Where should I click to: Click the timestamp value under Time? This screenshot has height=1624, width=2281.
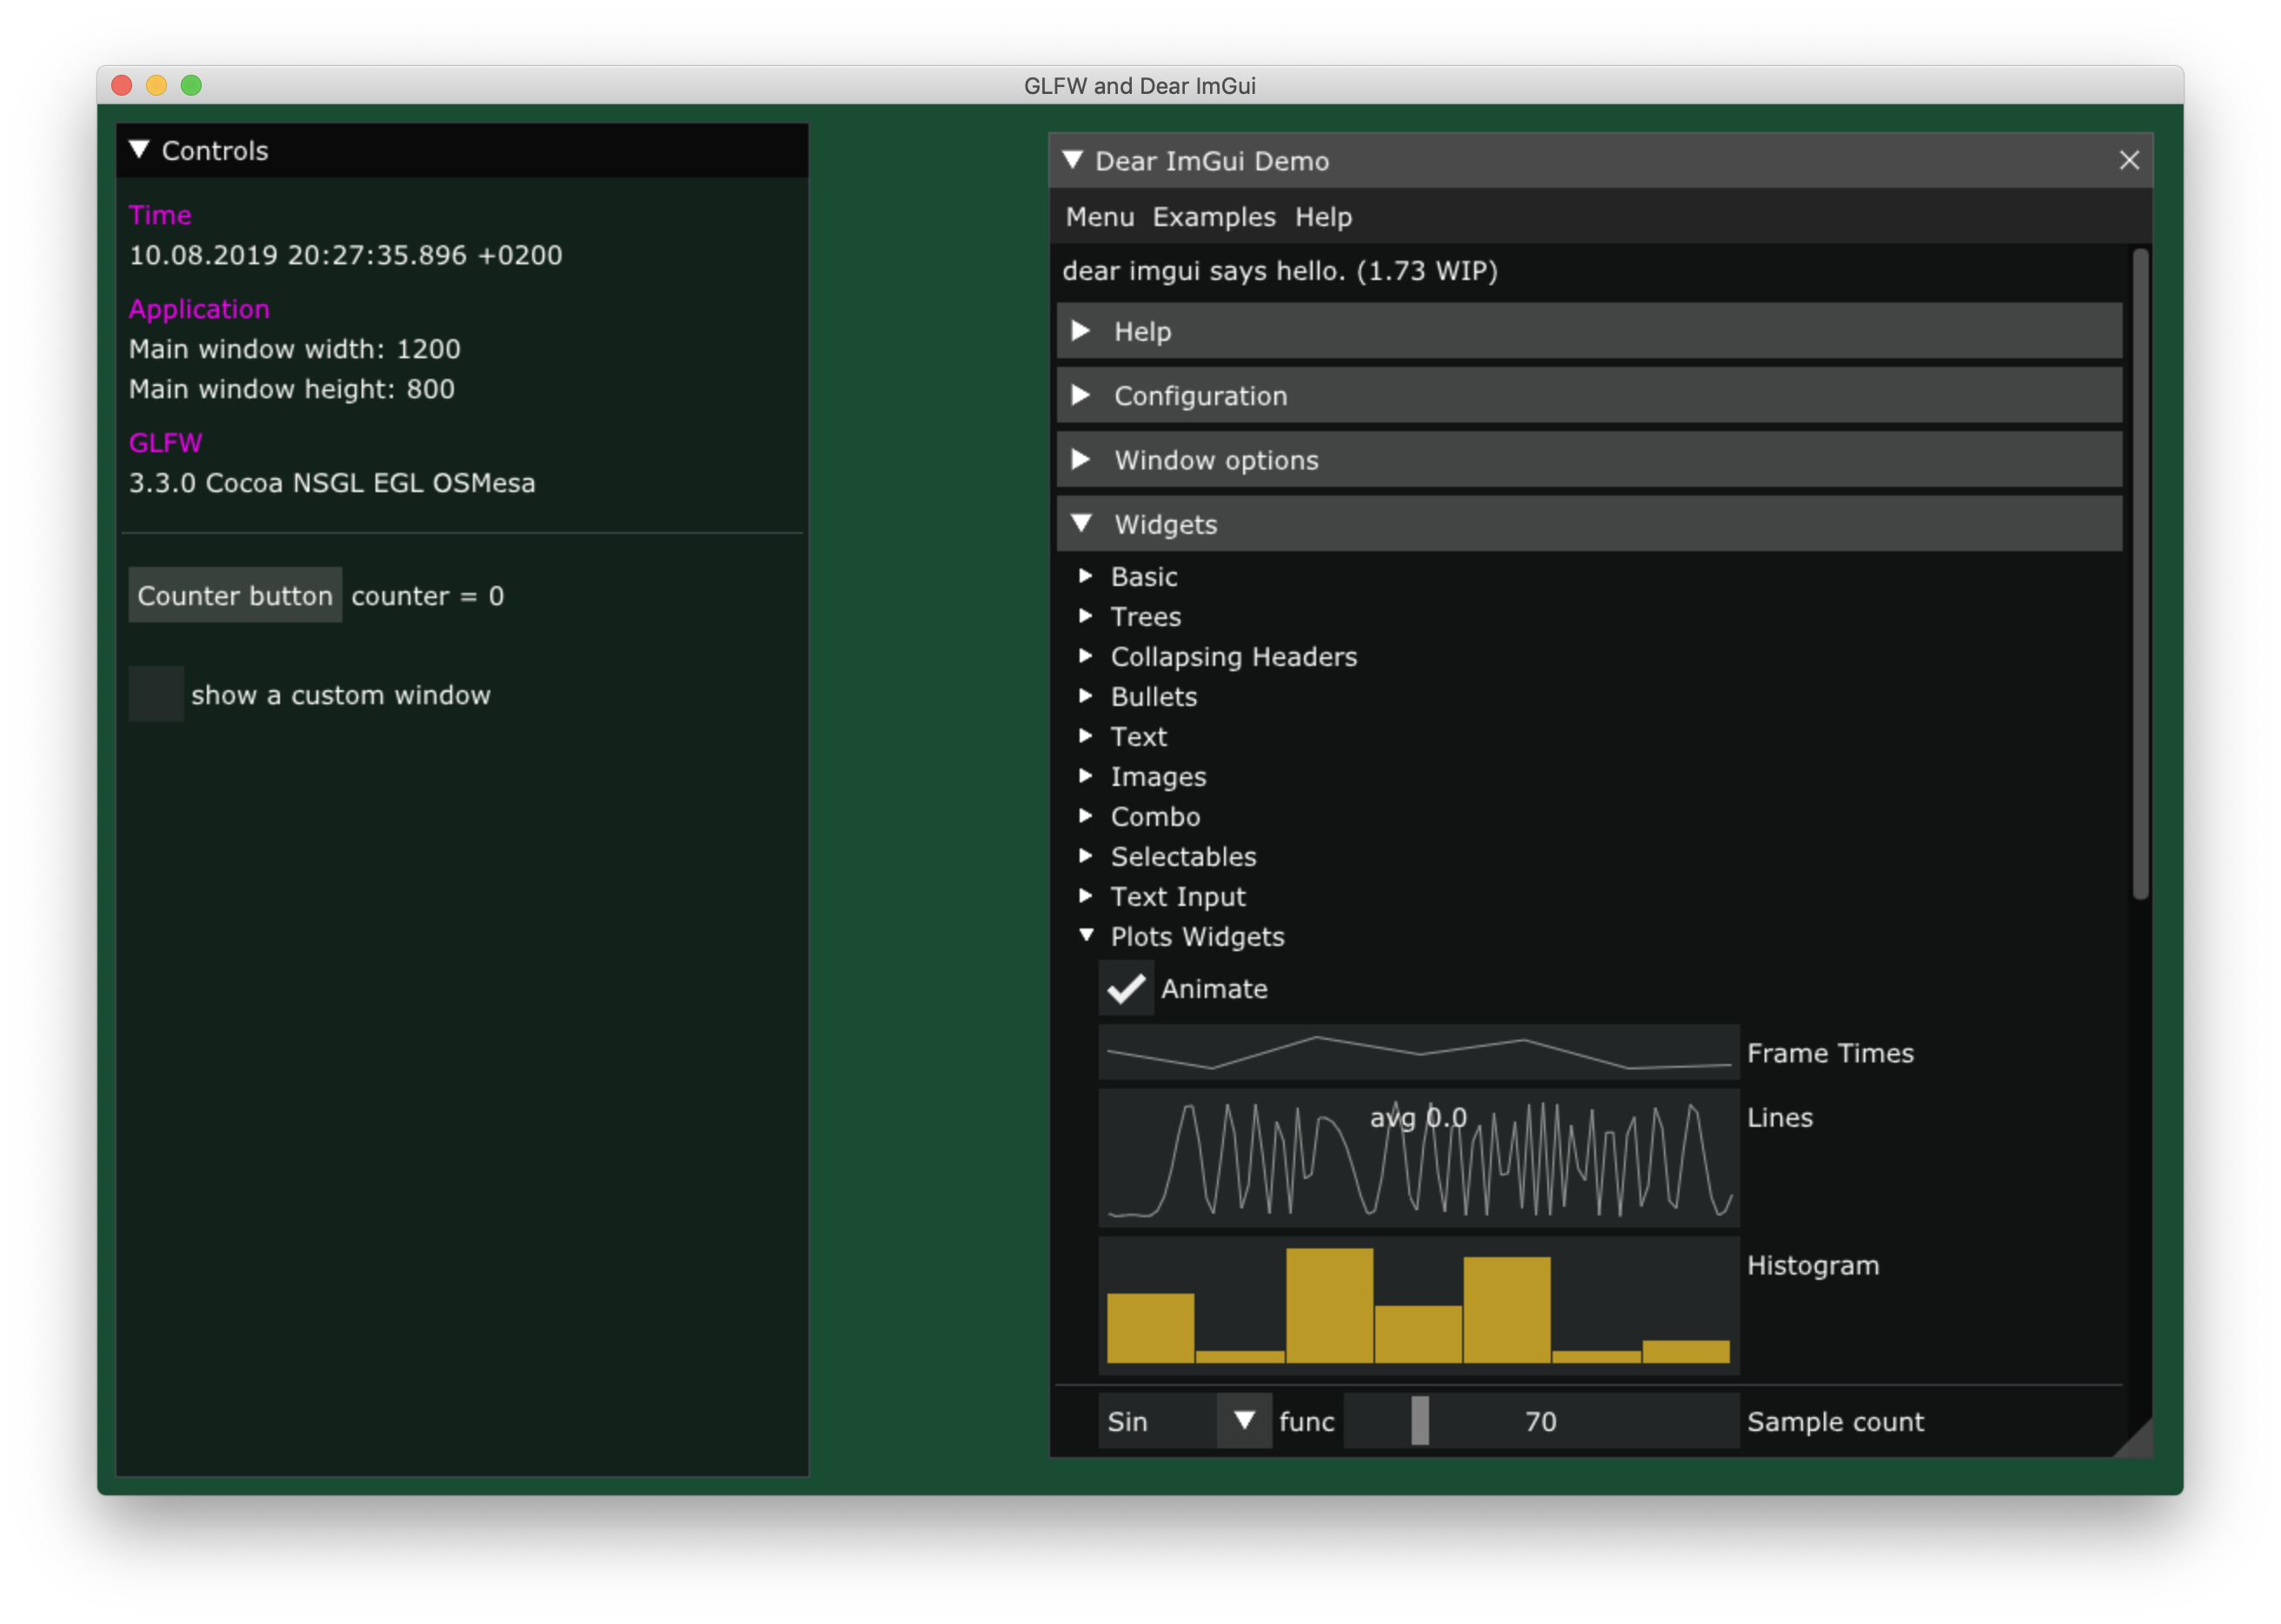click(345, 255)
